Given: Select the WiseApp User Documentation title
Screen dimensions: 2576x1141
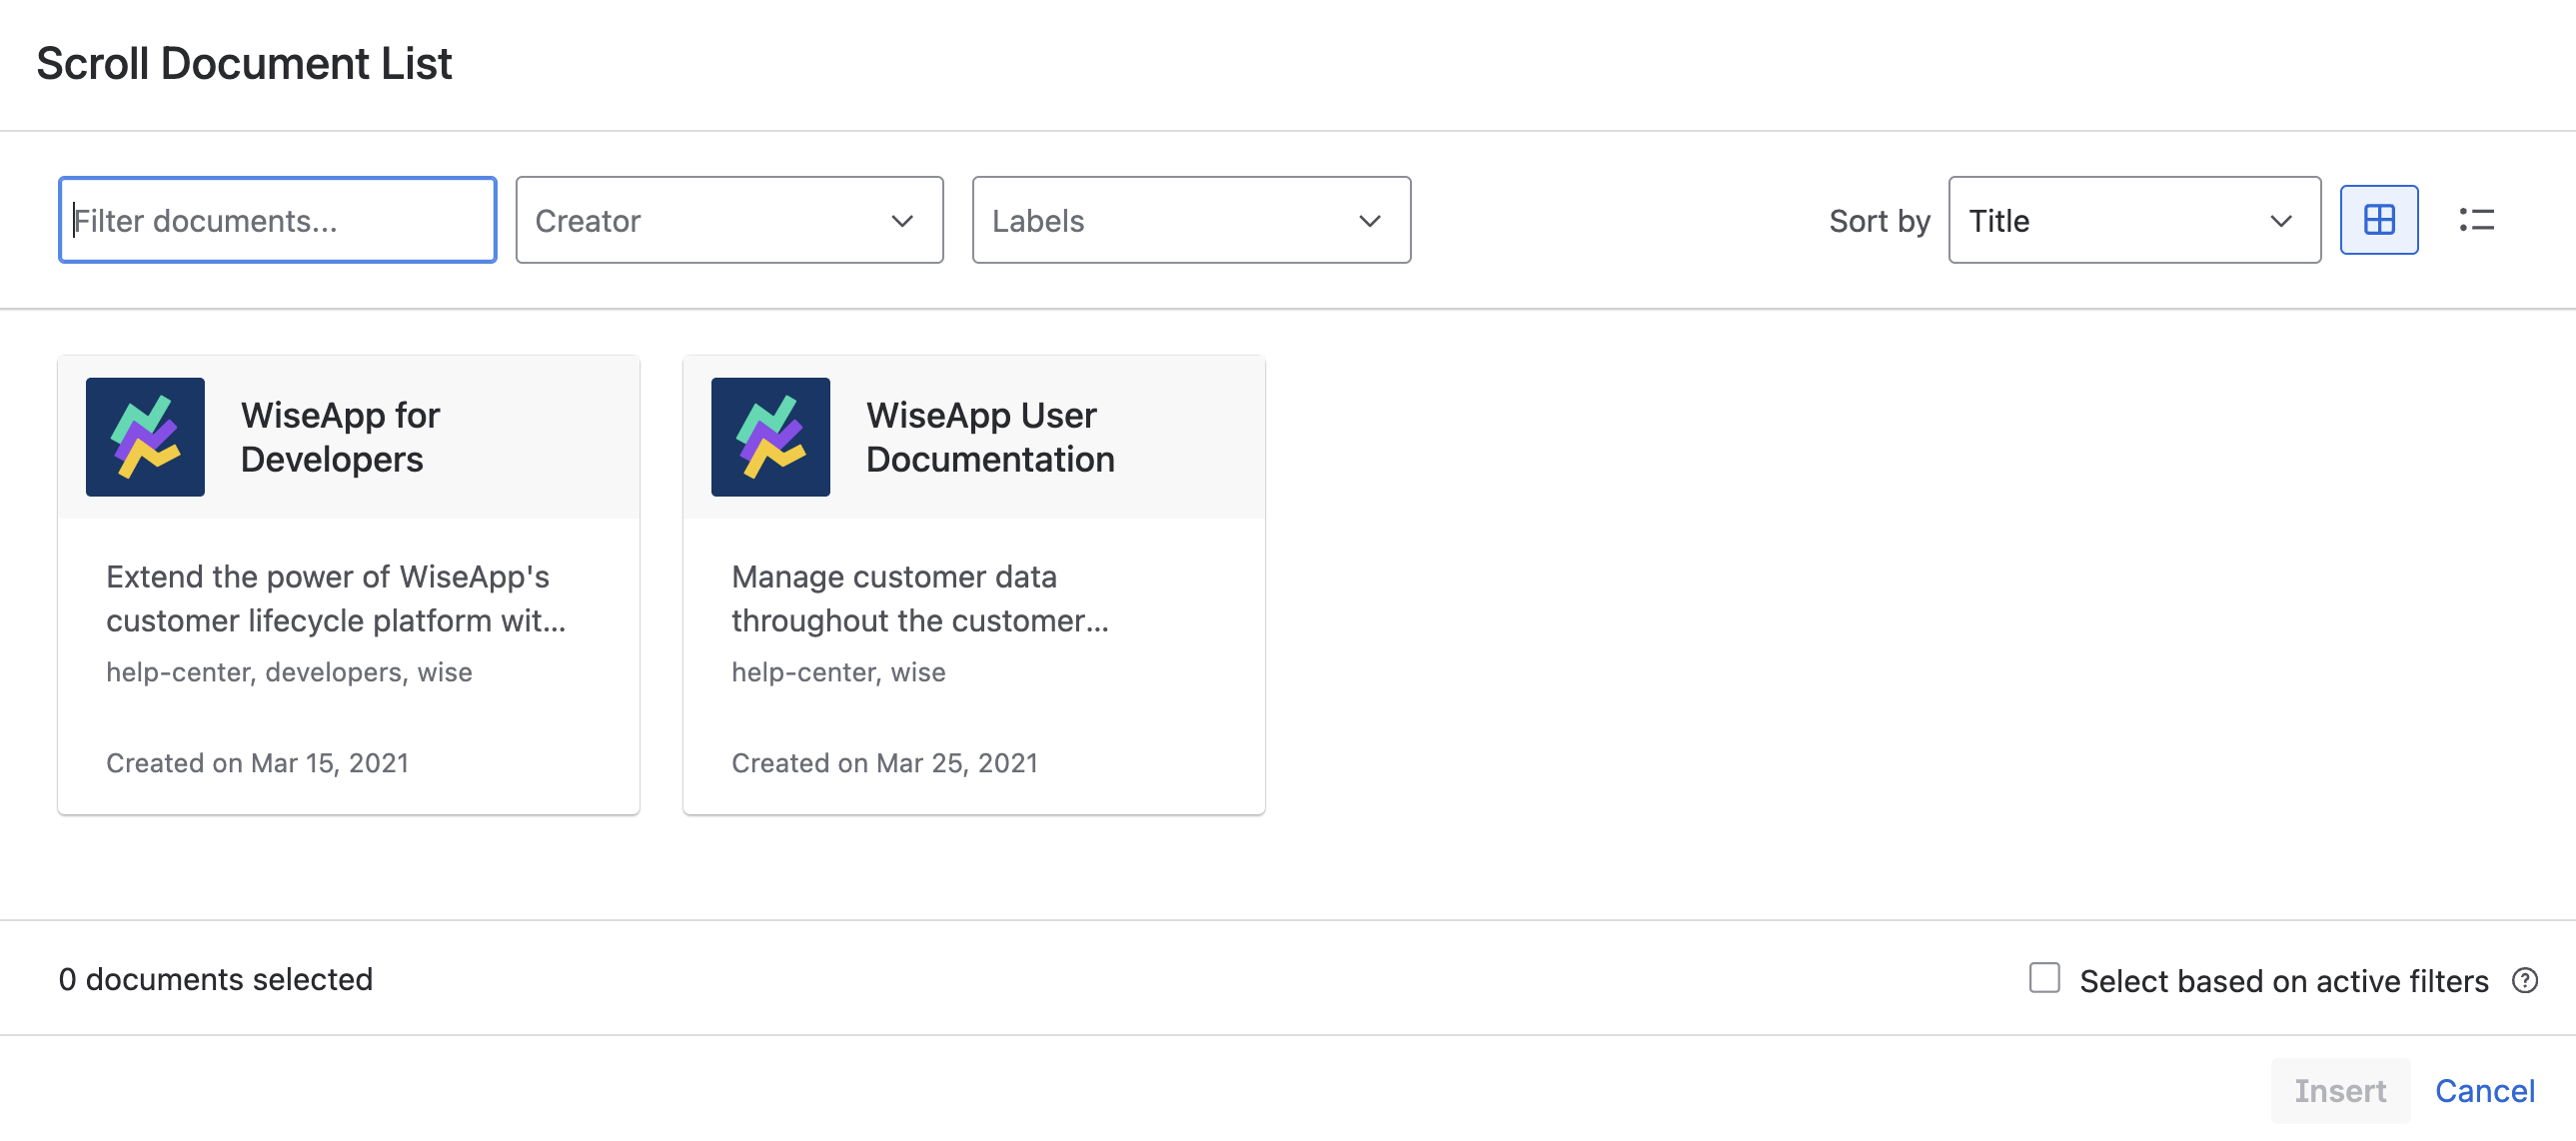Looking at the screenshot, I should click(989, 437).
